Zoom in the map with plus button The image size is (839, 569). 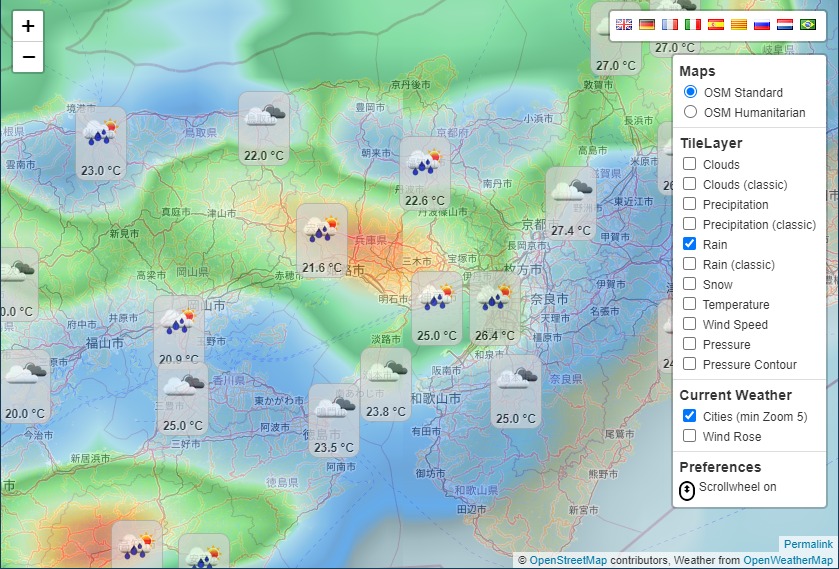(x=28, y=26)
